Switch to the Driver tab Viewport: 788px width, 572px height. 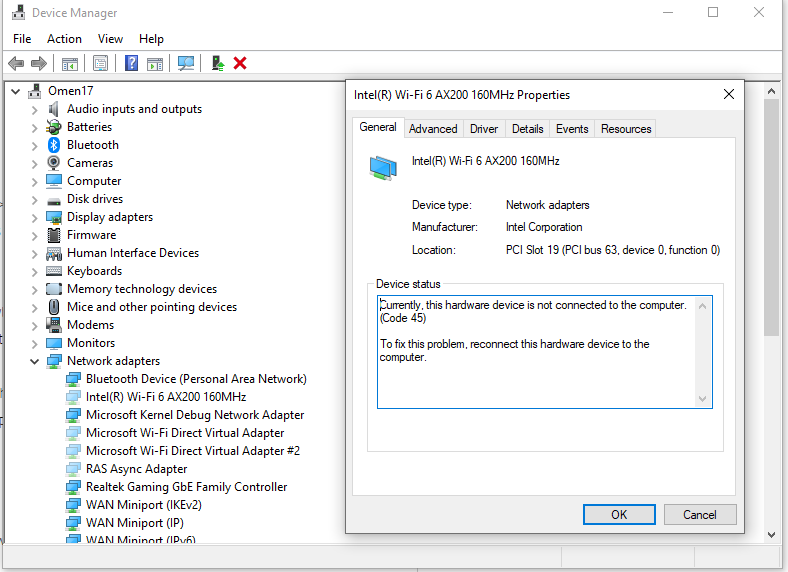pos(483,129)
